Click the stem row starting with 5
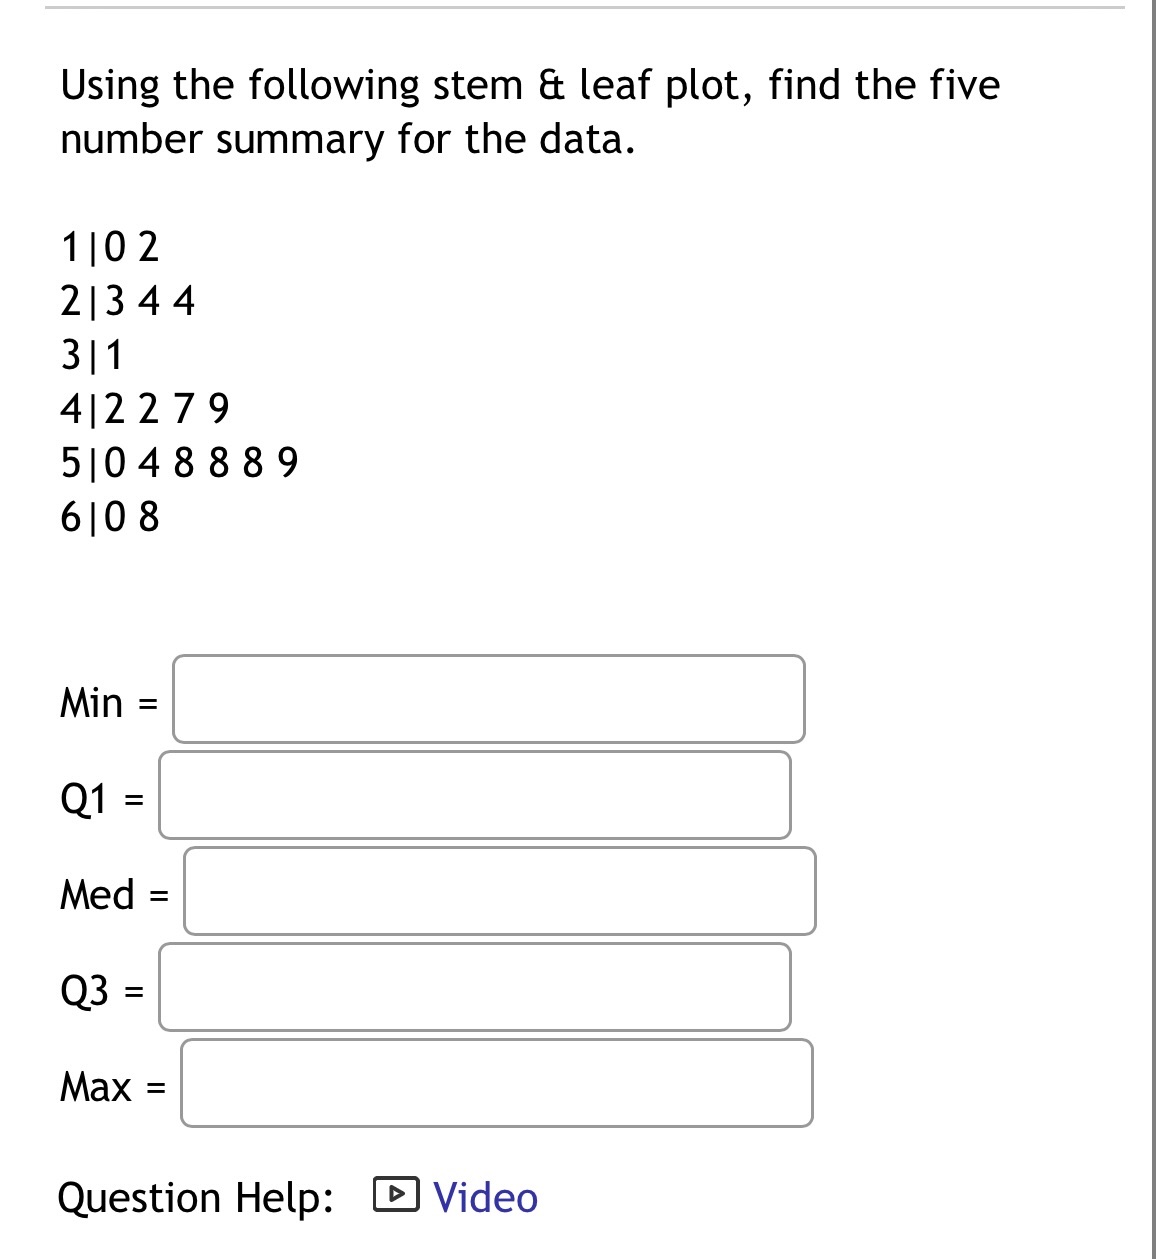 coord(178,462)
